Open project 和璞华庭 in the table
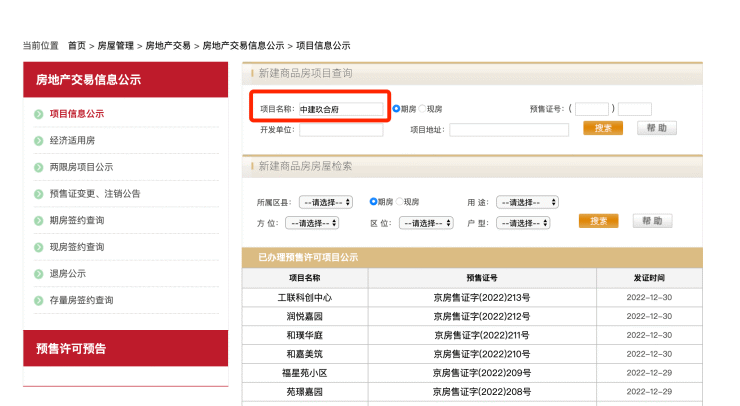 [304, 336]
